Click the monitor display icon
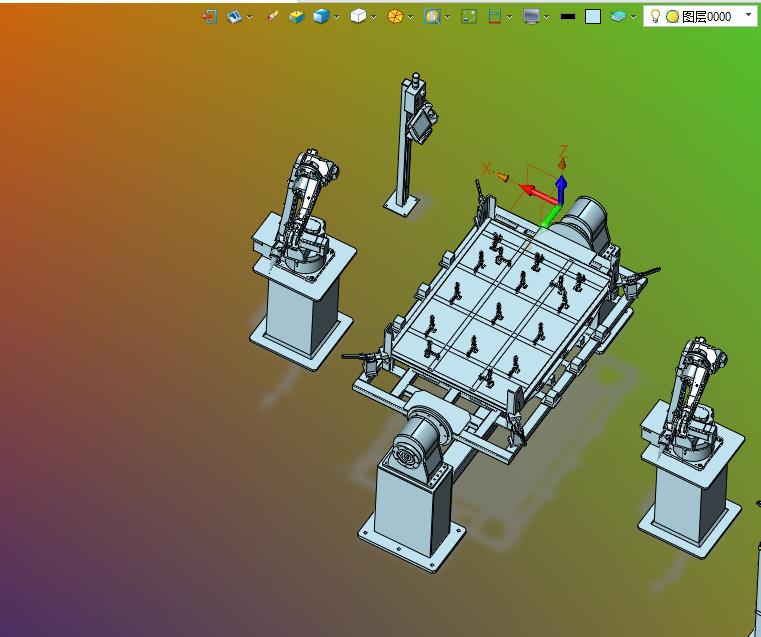Image resolution: width=761 pixels, height=637 pixels. tap(531, 16)
